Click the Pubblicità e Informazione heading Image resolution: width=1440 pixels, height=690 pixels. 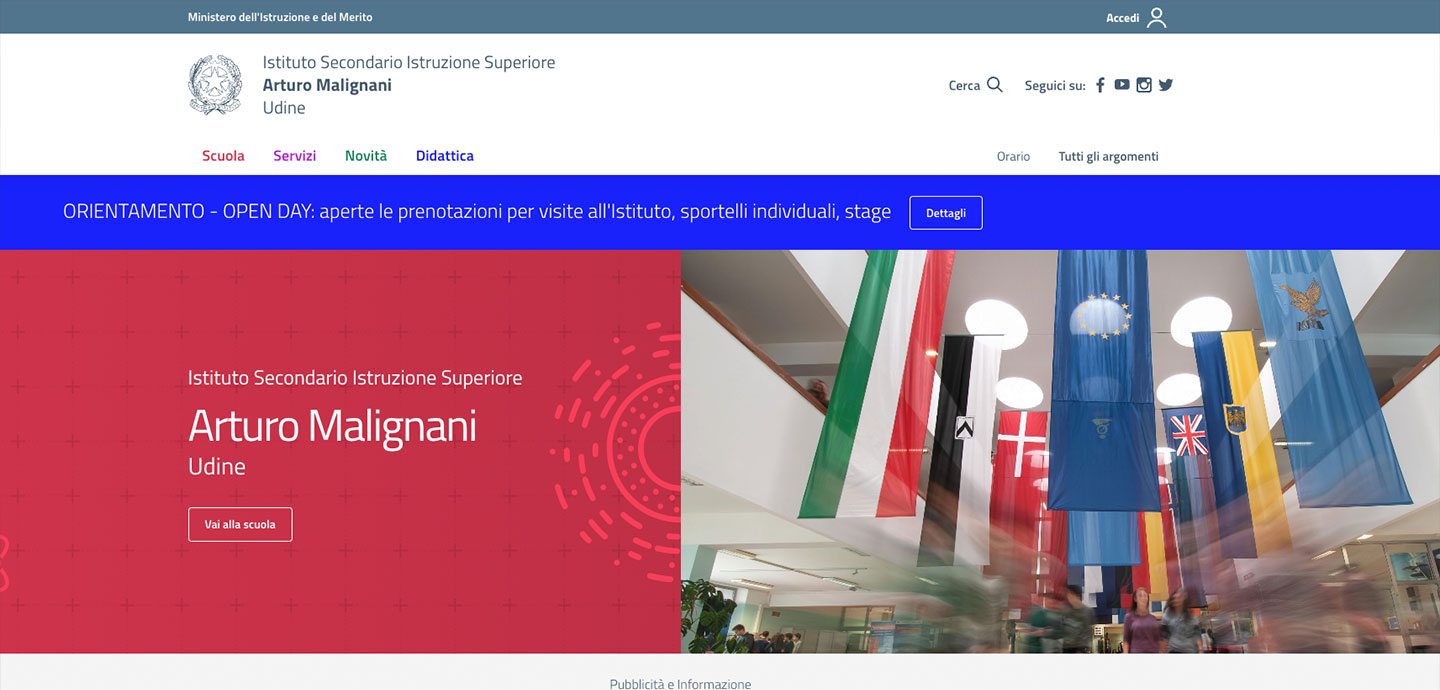680,684
